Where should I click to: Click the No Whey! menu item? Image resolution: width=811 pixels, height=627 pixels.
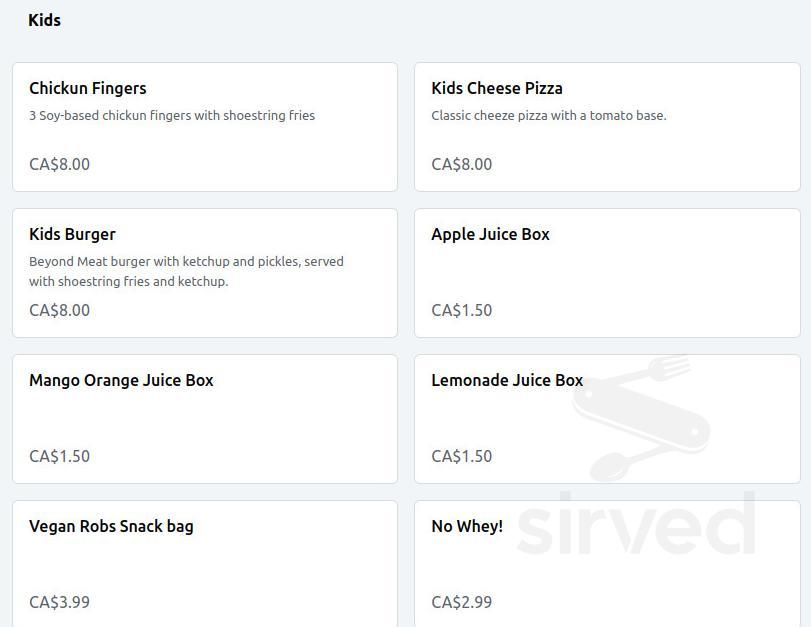[x=467, y=526]
